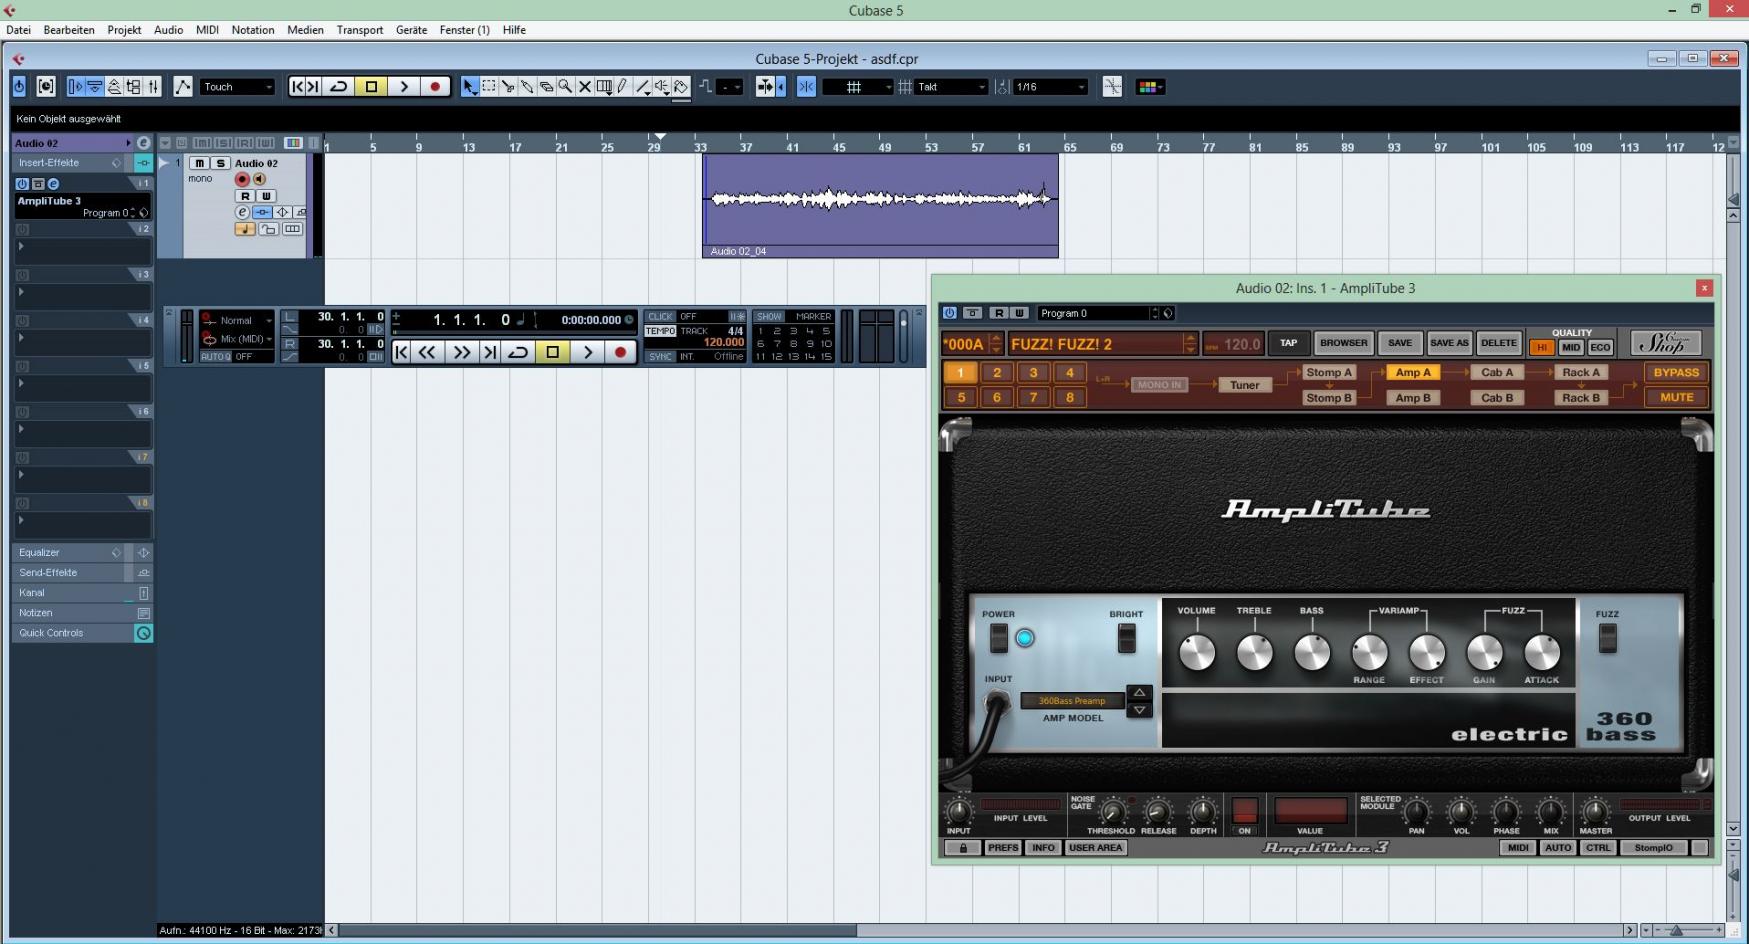Image resolution: width=1749 pixels, height=944 pixels.
Task: Select the Object Selection arrow tool
Action: click(x=468, y=87)
